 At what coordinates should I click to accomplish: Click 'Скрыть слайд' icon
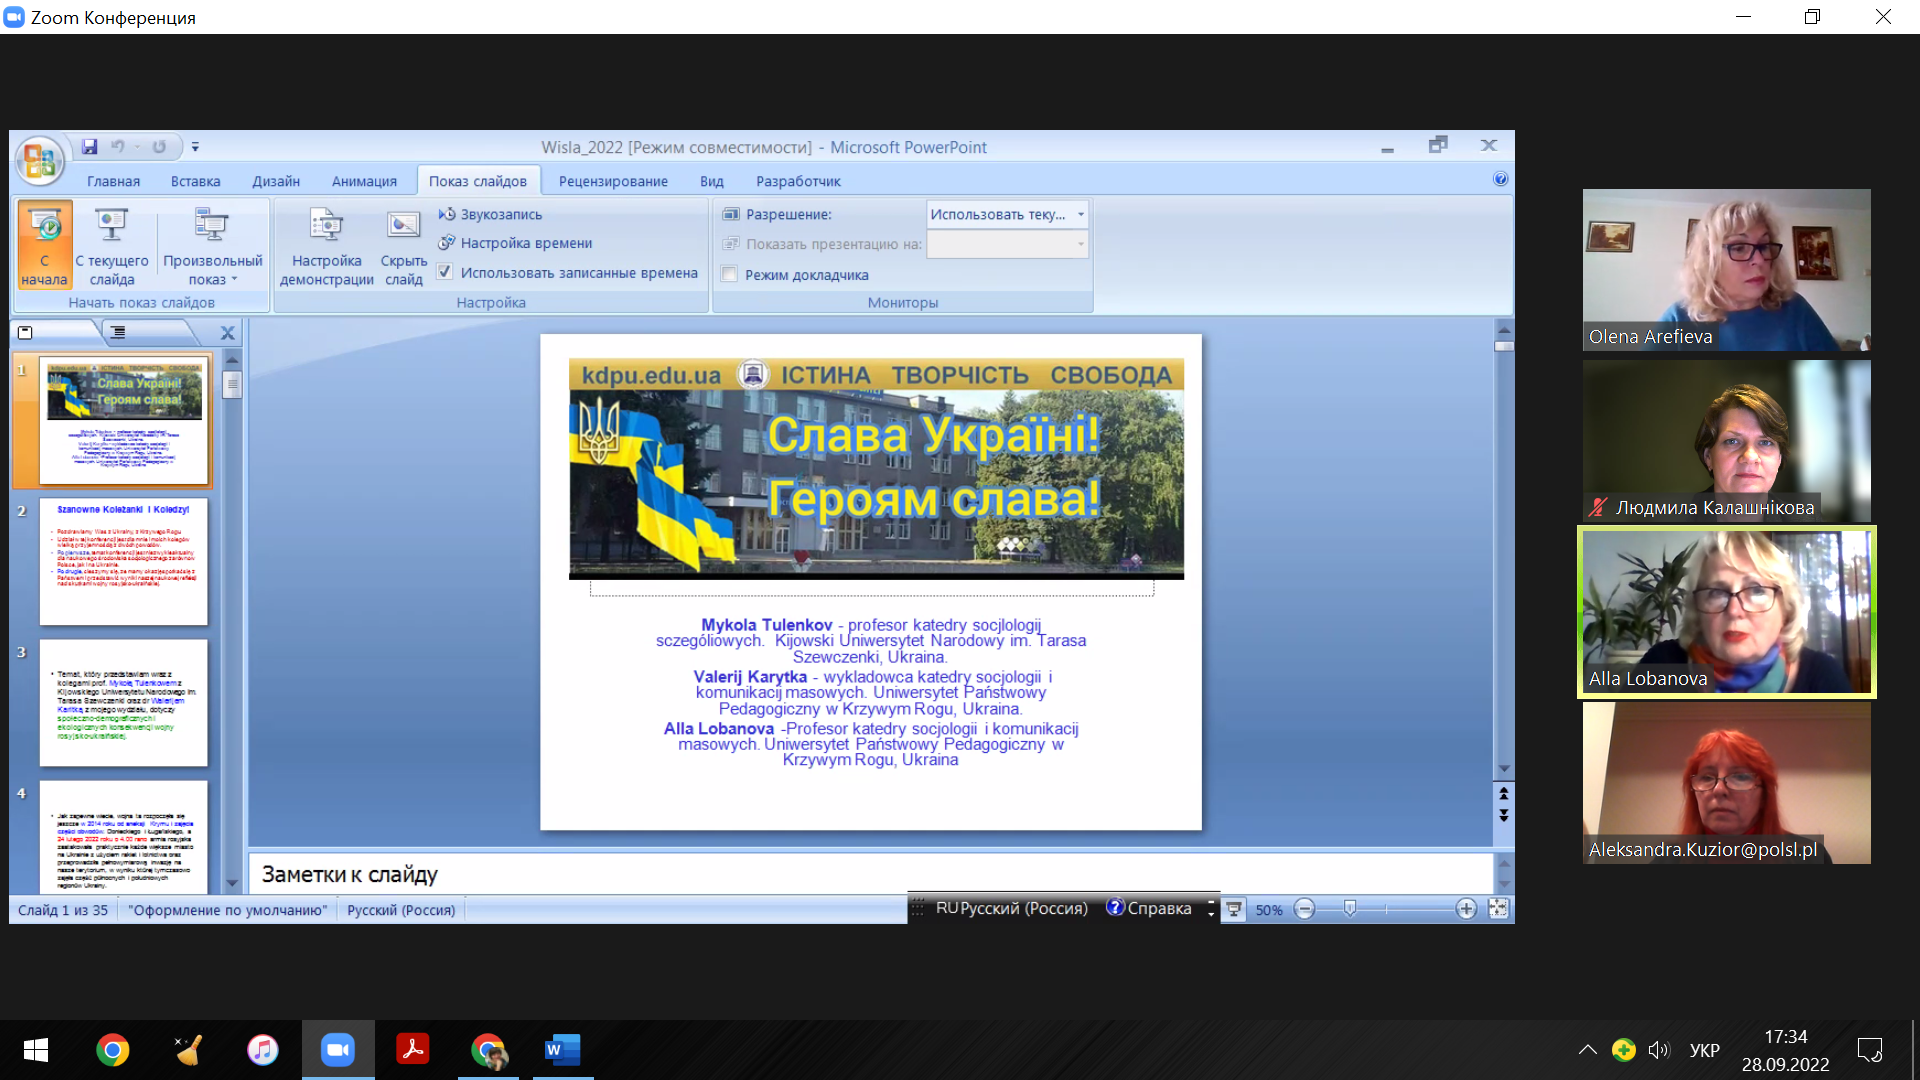click(403, 226)
